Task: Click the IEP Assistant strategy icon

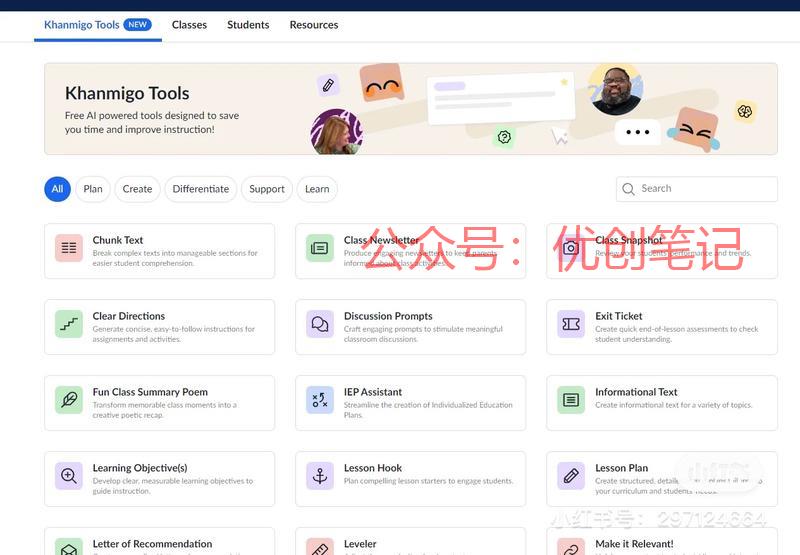Action: (320, 400)
